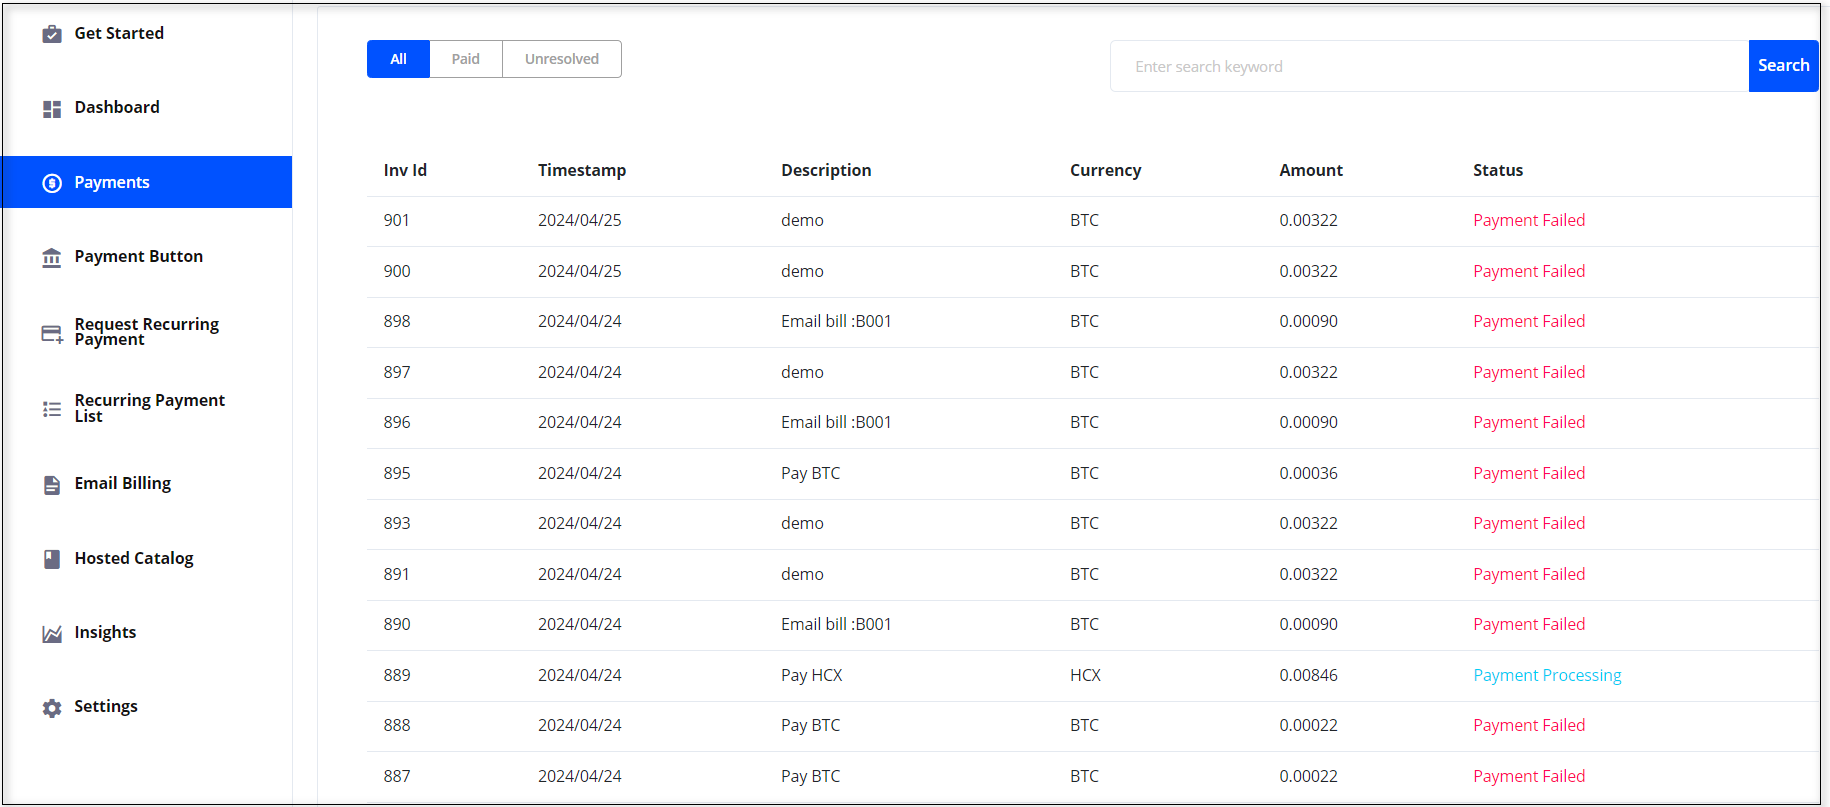The height and width of the screenshot is (807, 1830).
Task: Open Payment Processing status for invoice 889
Action: coord(1546,676)
